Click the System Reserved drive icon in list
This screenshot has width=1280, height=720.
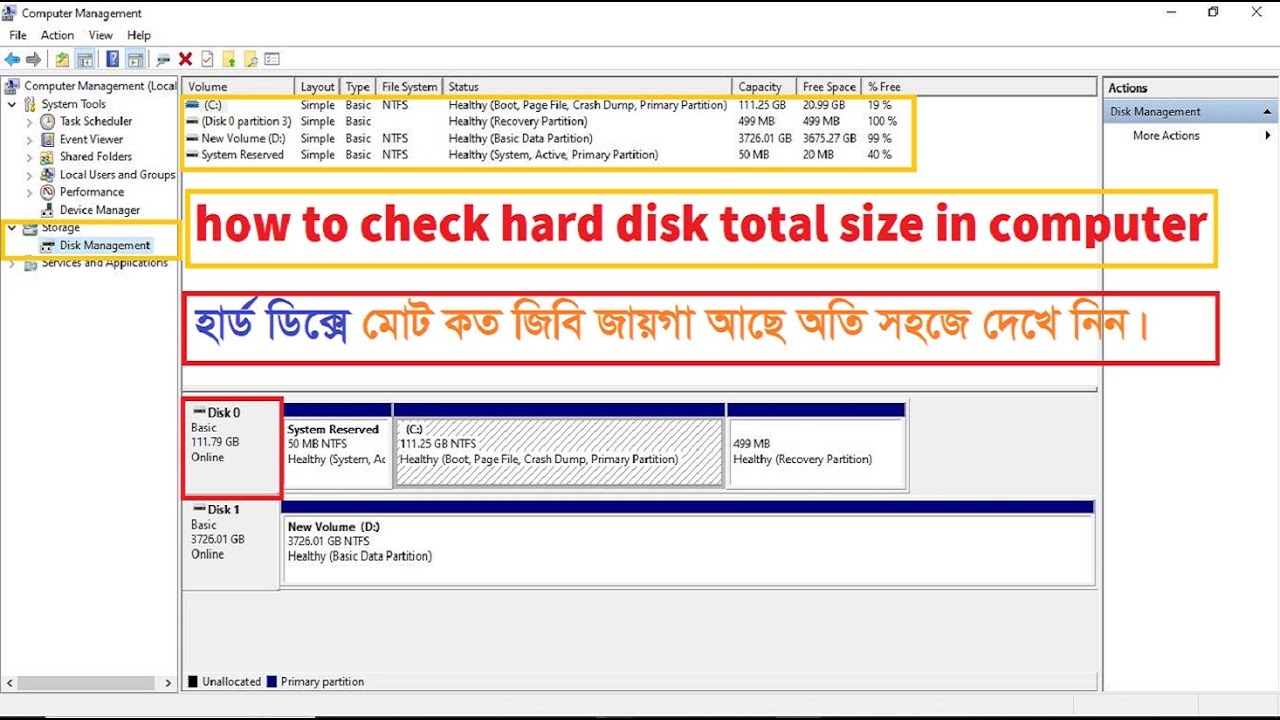point(193,155)
